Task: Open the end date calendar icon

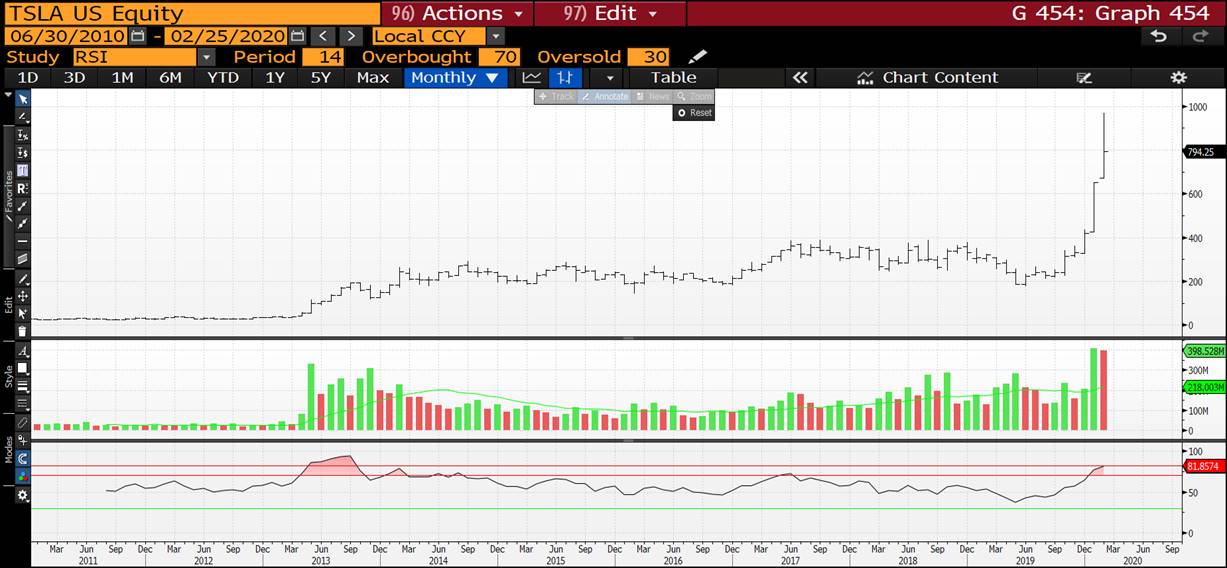Action: (x=297, y=36)
